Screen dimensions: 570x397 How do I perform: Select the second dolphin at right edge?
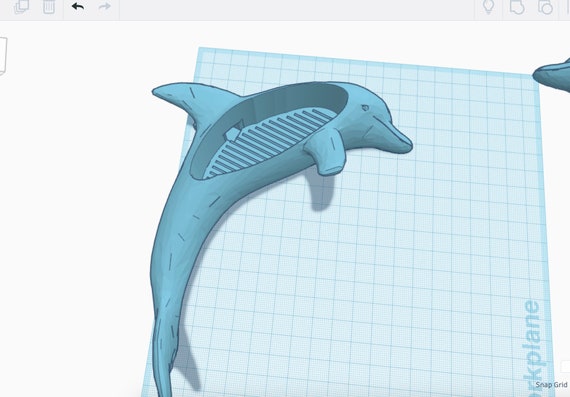(x=554, y=76)
